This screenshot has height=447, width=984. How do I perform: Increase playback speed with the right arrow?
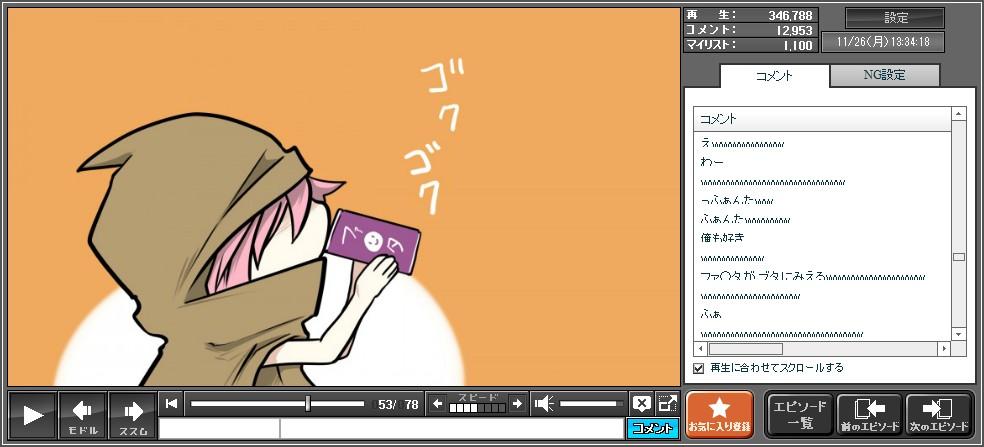coord(516,404)
